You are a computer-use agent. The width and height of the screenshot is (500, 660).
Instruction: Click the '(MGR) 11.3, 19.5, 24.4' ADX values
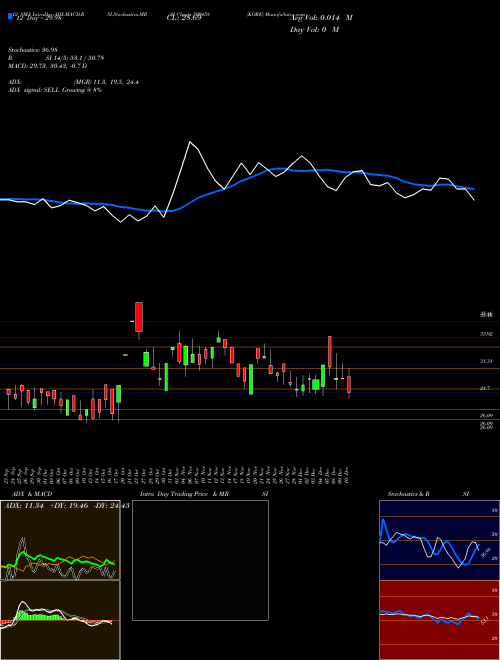pos(106,82)
